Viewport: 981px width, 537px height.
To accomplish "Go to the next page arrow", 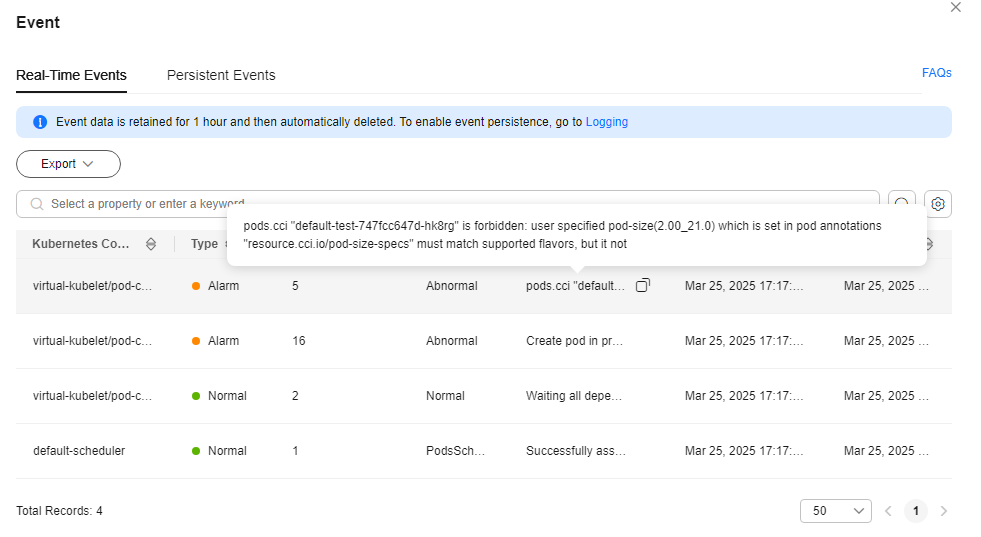I will [x=943, y=511].
